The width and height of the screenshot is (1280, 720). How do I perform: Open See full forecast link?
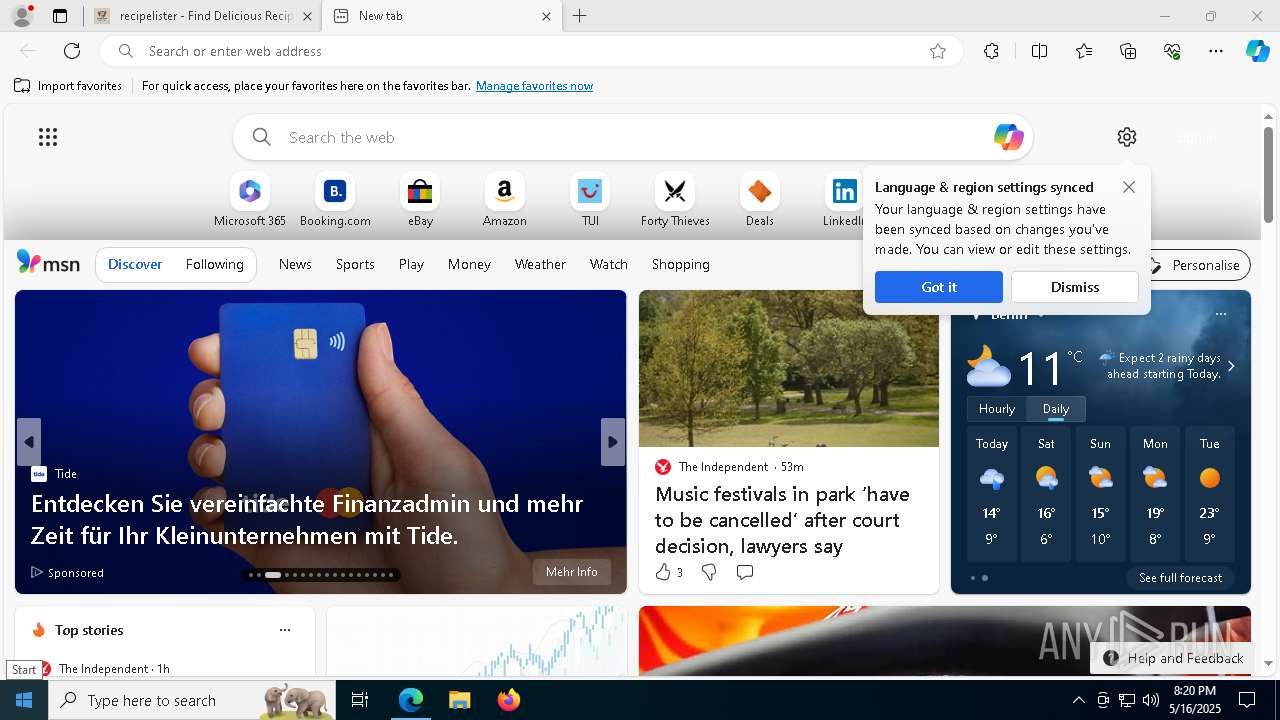[1180, 578]
